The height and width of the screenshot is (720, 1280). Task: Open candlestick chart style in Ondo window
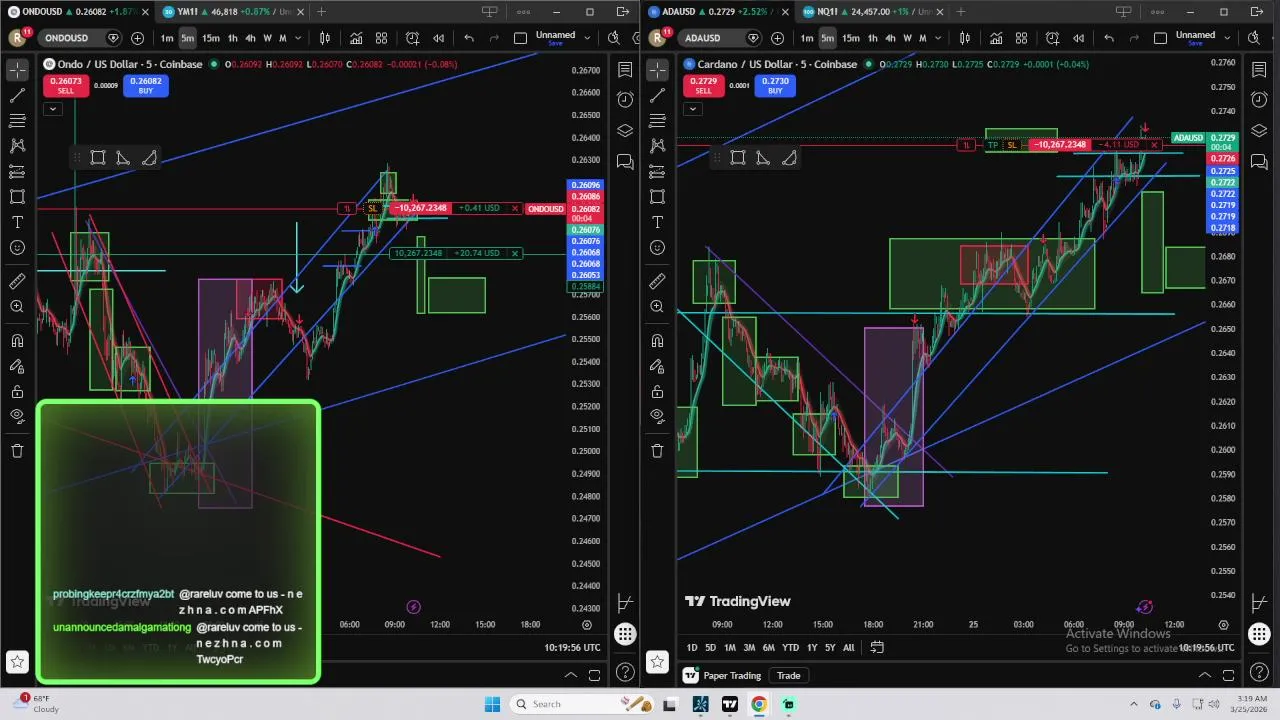click(x=325, y=38)
